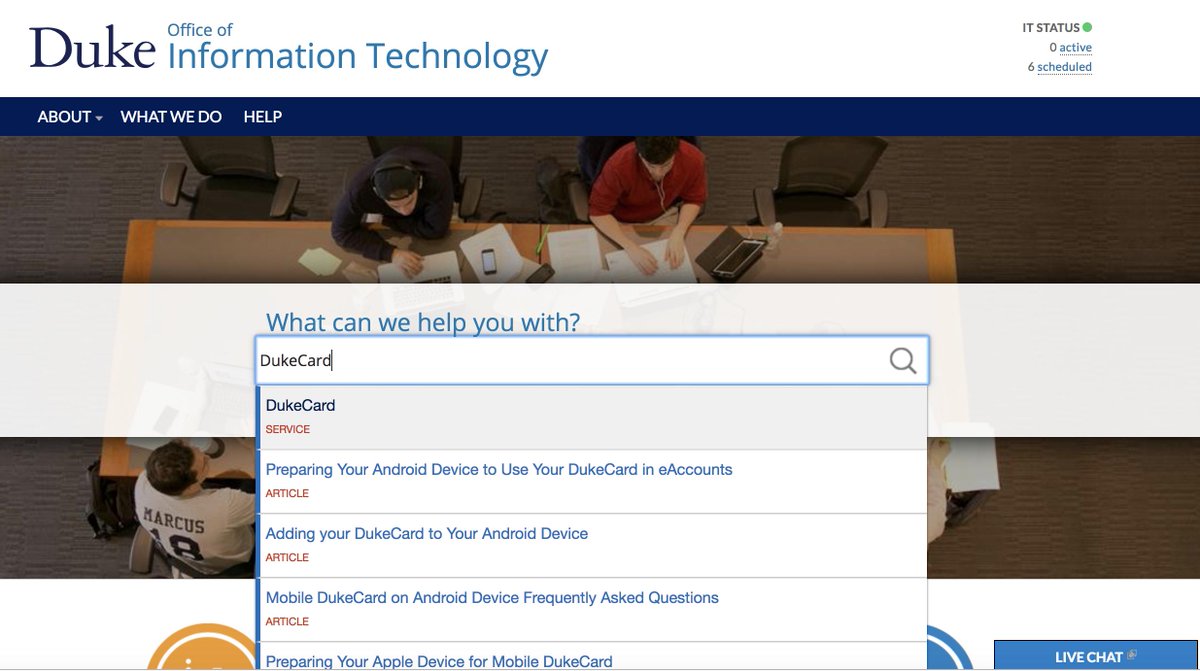Open the HELP menu

pyautogui.click(x=262, y=117)
